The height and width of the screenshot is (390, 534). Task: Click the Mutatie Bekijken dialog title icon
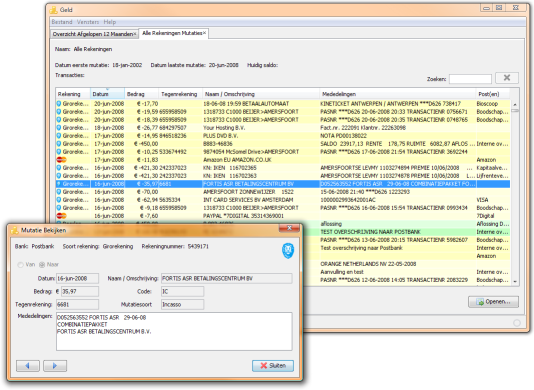15,231
